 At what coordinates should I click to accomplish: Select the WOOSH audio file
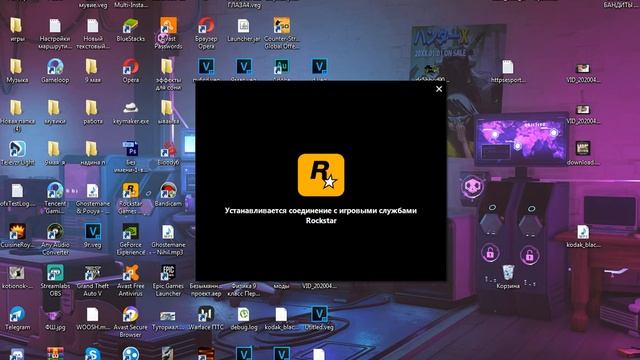click(x=93, y=318)
